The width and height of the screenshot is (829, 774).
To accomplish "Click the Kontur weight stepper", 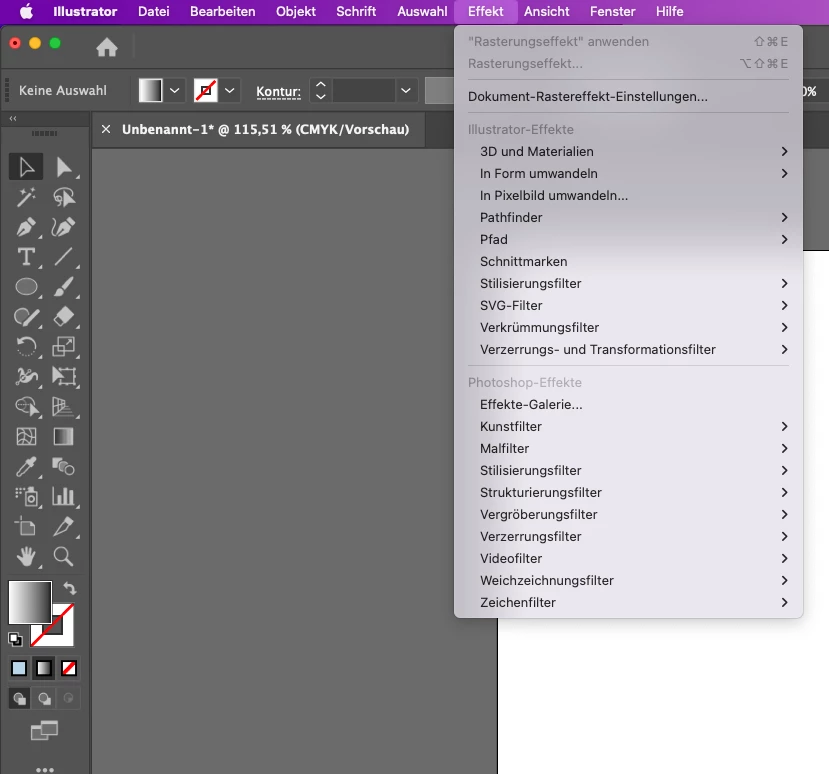I will 320,90.
